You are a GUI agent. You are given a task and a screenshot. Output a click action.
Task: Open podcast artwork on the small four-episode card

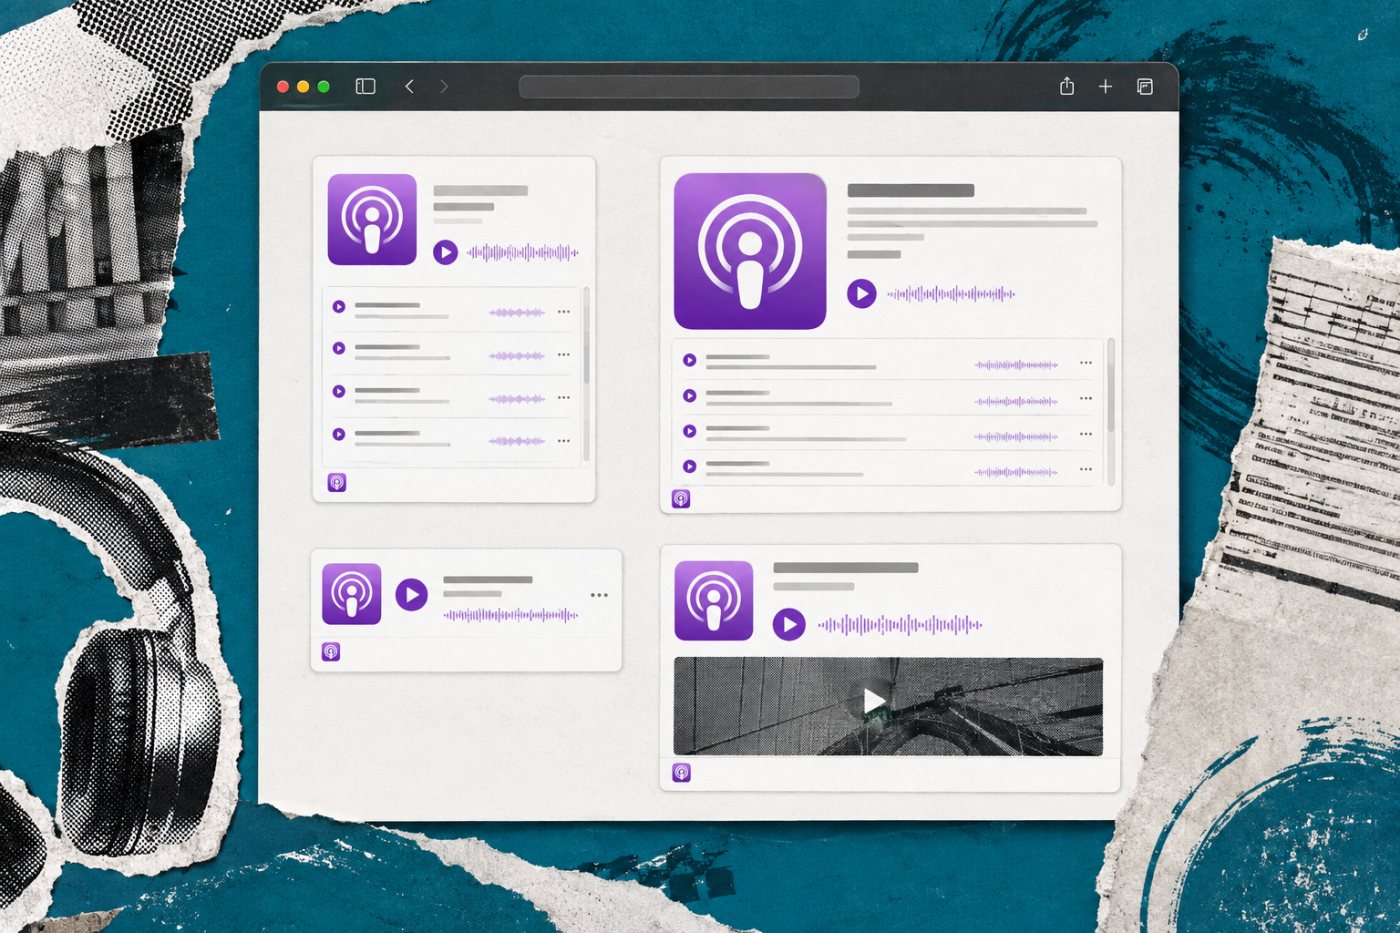[x=372, y=219]
